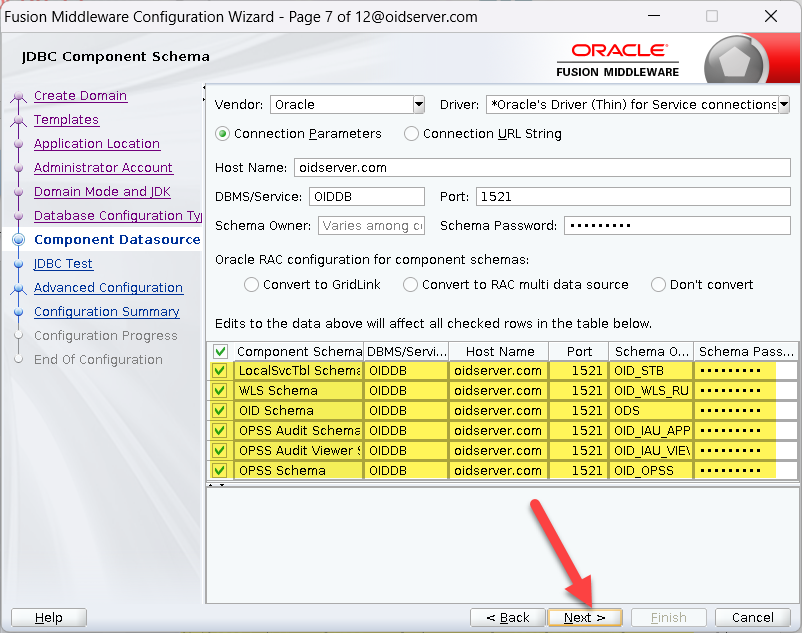802x633 pixels.
Task: Click the Next button
Action: [585, 618]
